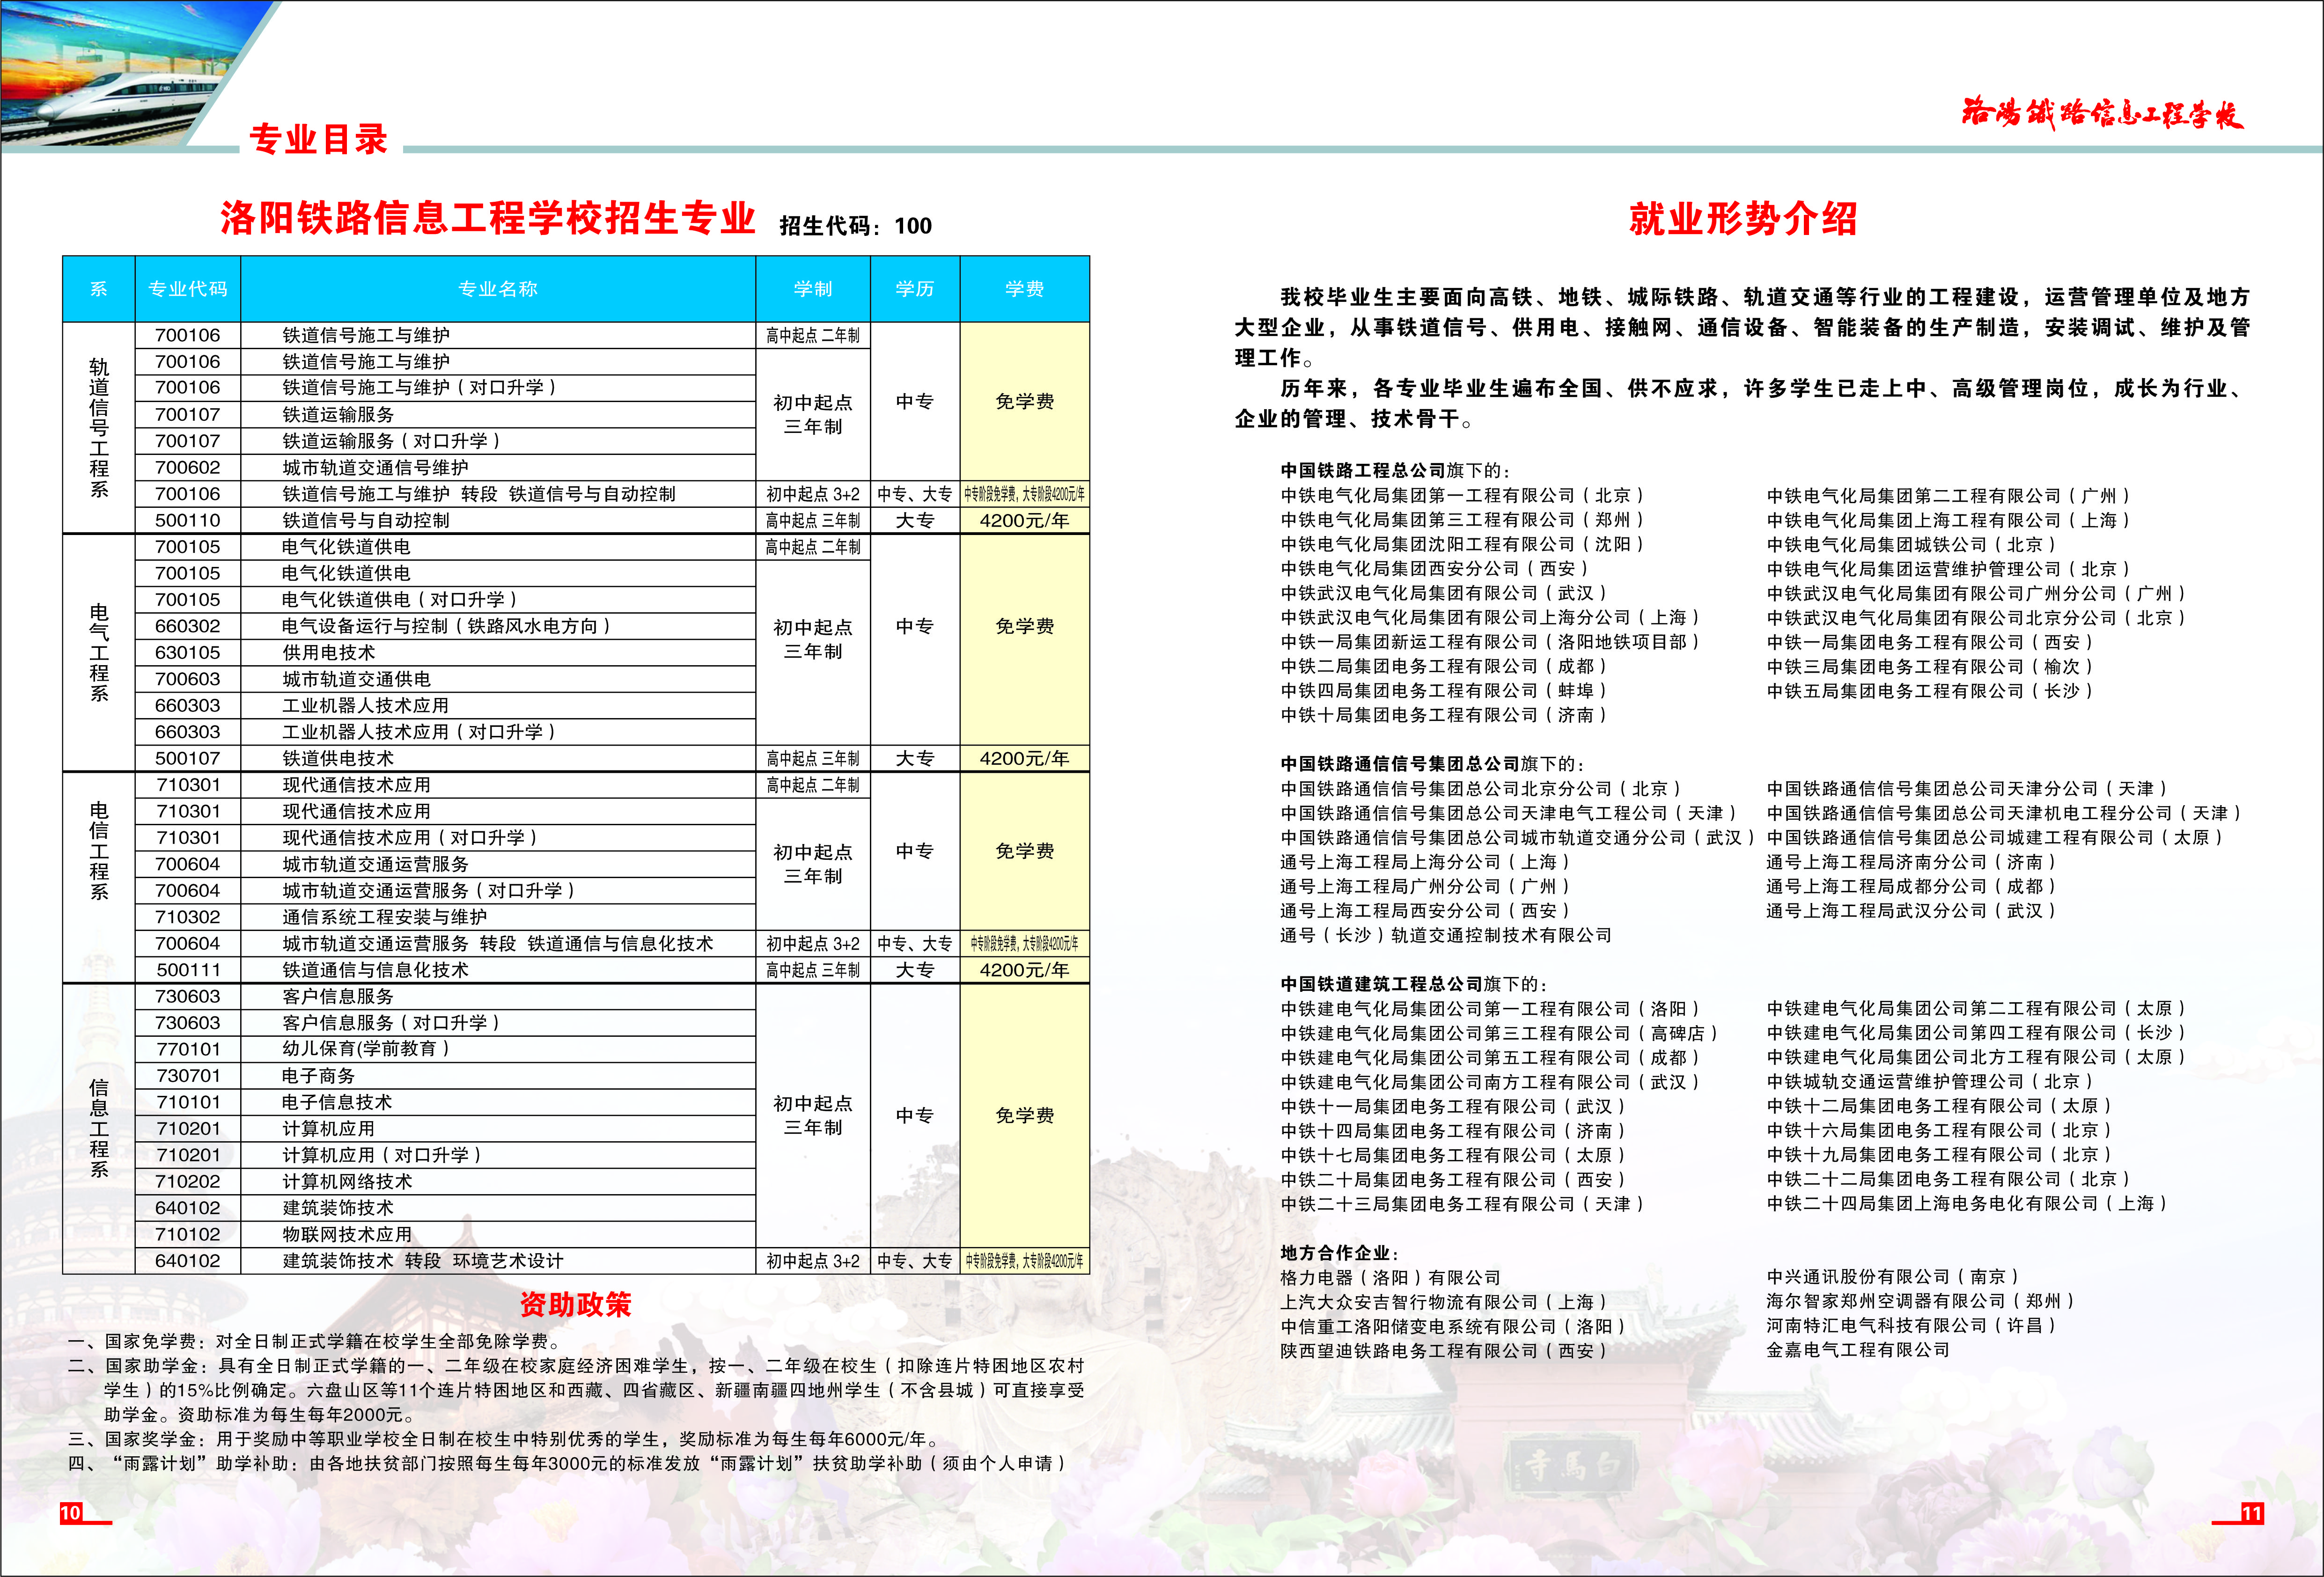Click the 资助政策 heading
The height and width of the screenshot is (1577, 2324).
pos(575,1304)
